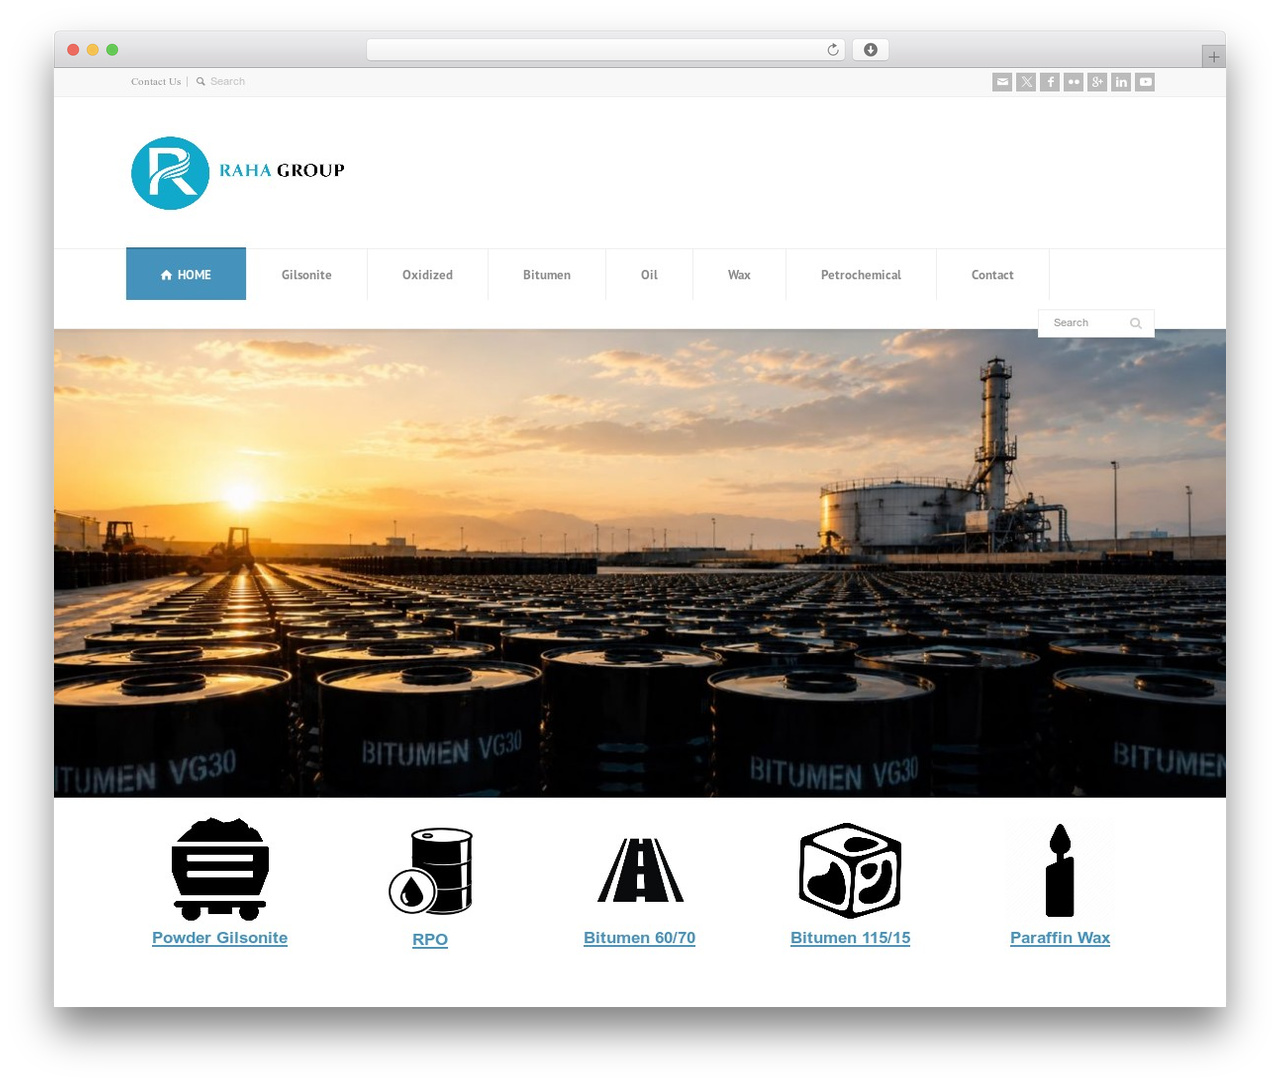Open the Contact menu item
1280x1084 pixels.
(x=992, y=275)
